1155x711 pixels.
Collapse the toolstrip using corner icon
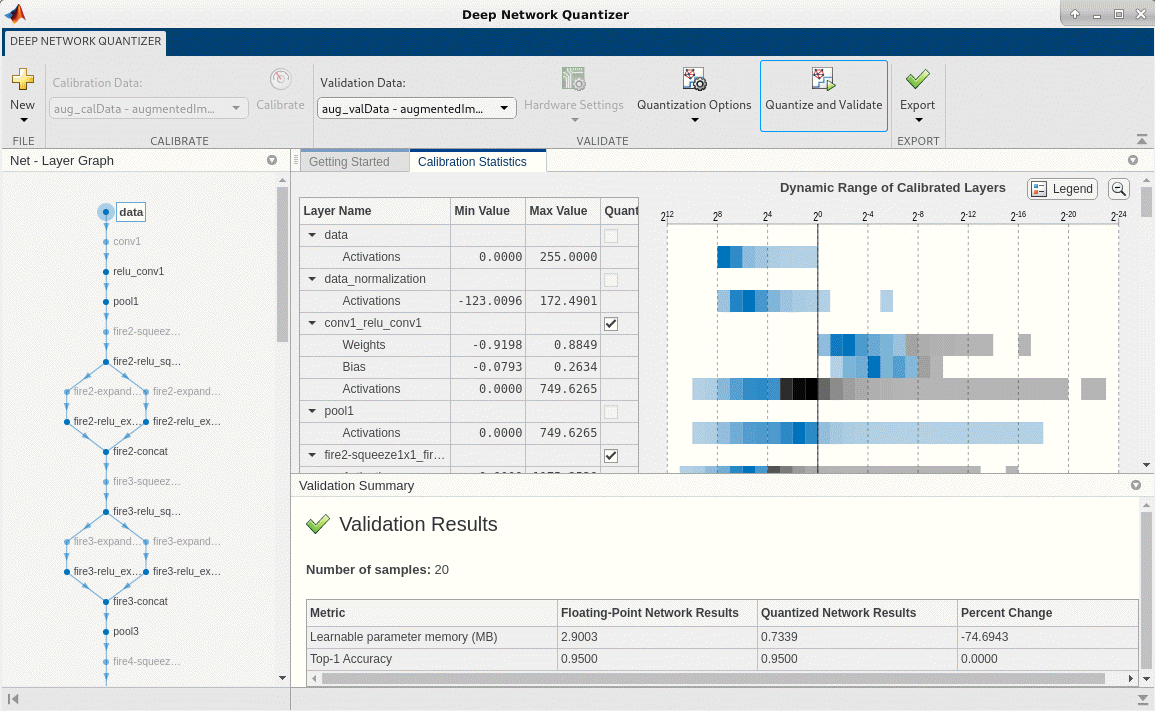pos(1141,139)
